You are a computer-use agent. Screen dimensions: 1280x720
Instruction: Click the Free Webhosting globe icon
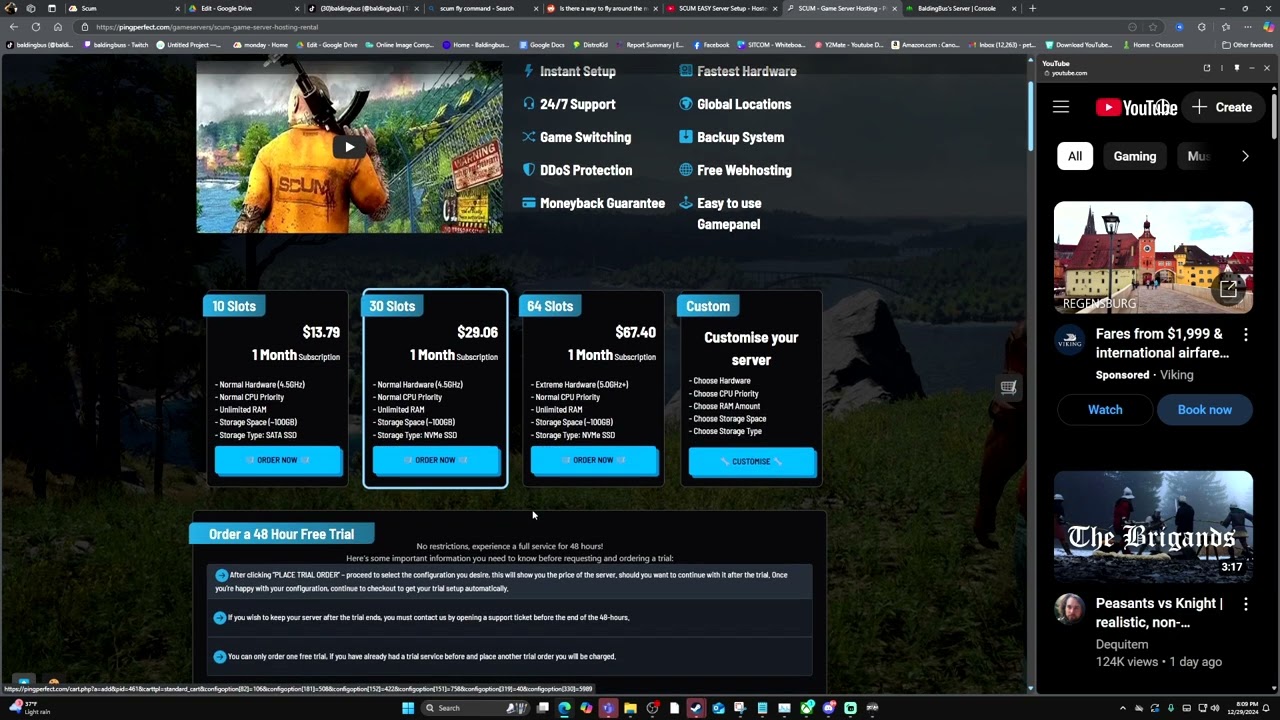coord(686,170)
